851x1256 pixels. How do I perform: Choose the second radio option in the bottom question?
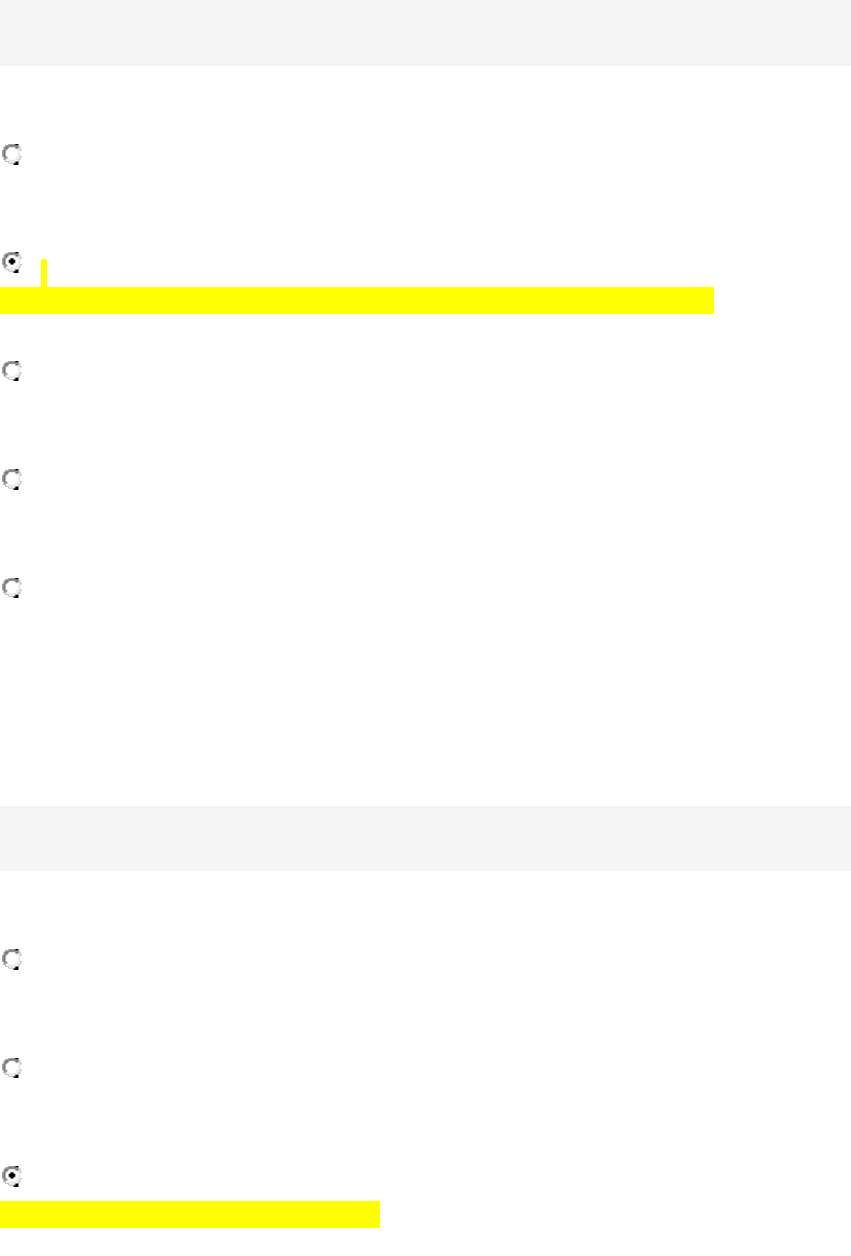point(12,1068)
